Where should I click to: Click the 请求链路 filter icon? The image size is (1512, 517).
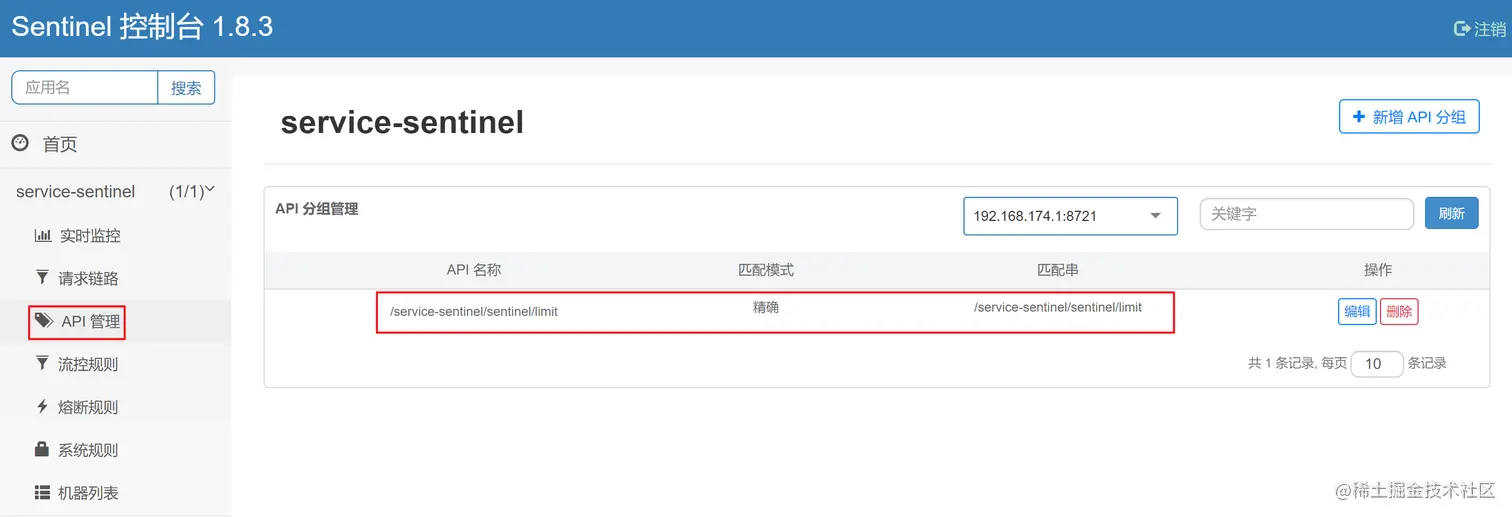point(42,277)
